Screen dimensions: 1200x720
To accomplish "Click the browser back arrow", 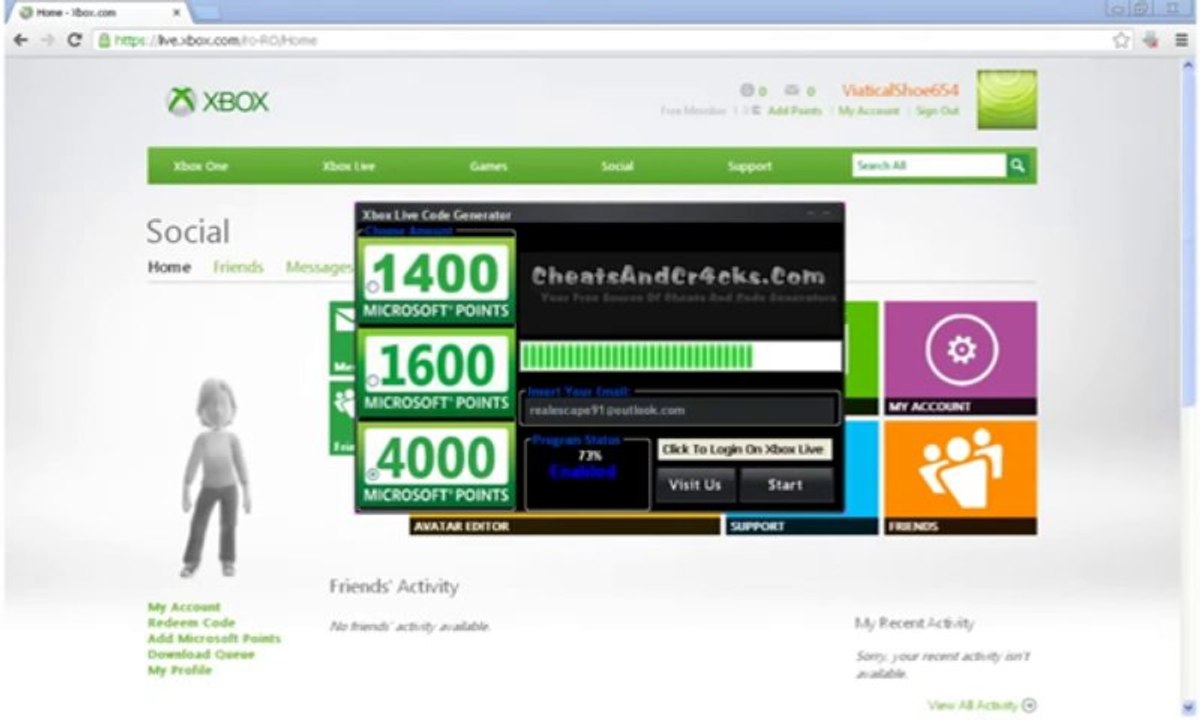I will pyautogui.click(x=20, y=40).
